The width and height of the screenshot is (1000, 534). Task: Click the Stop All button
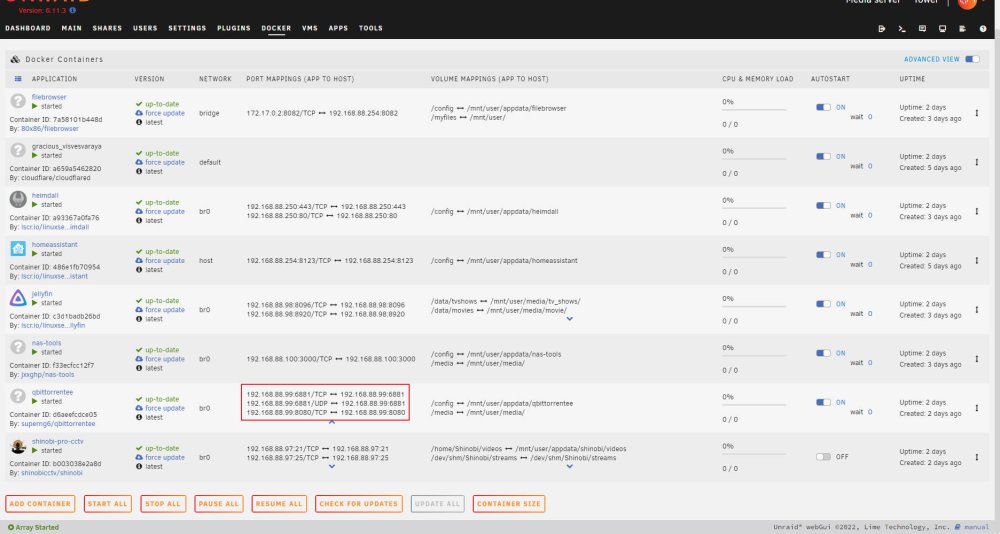click(x=163, y=504)
